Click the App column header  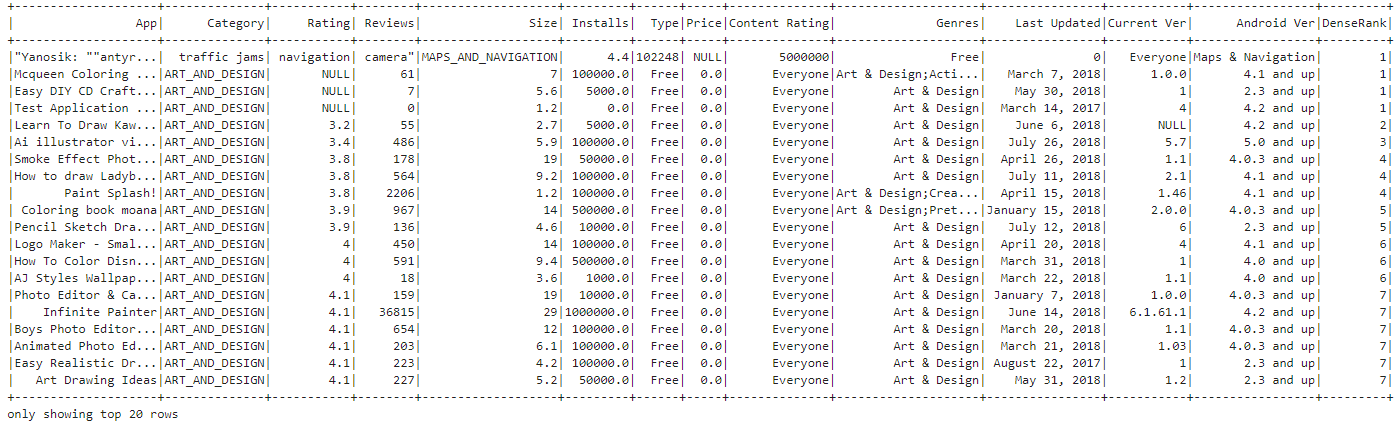pyautogui.click(x=146, y=23)
